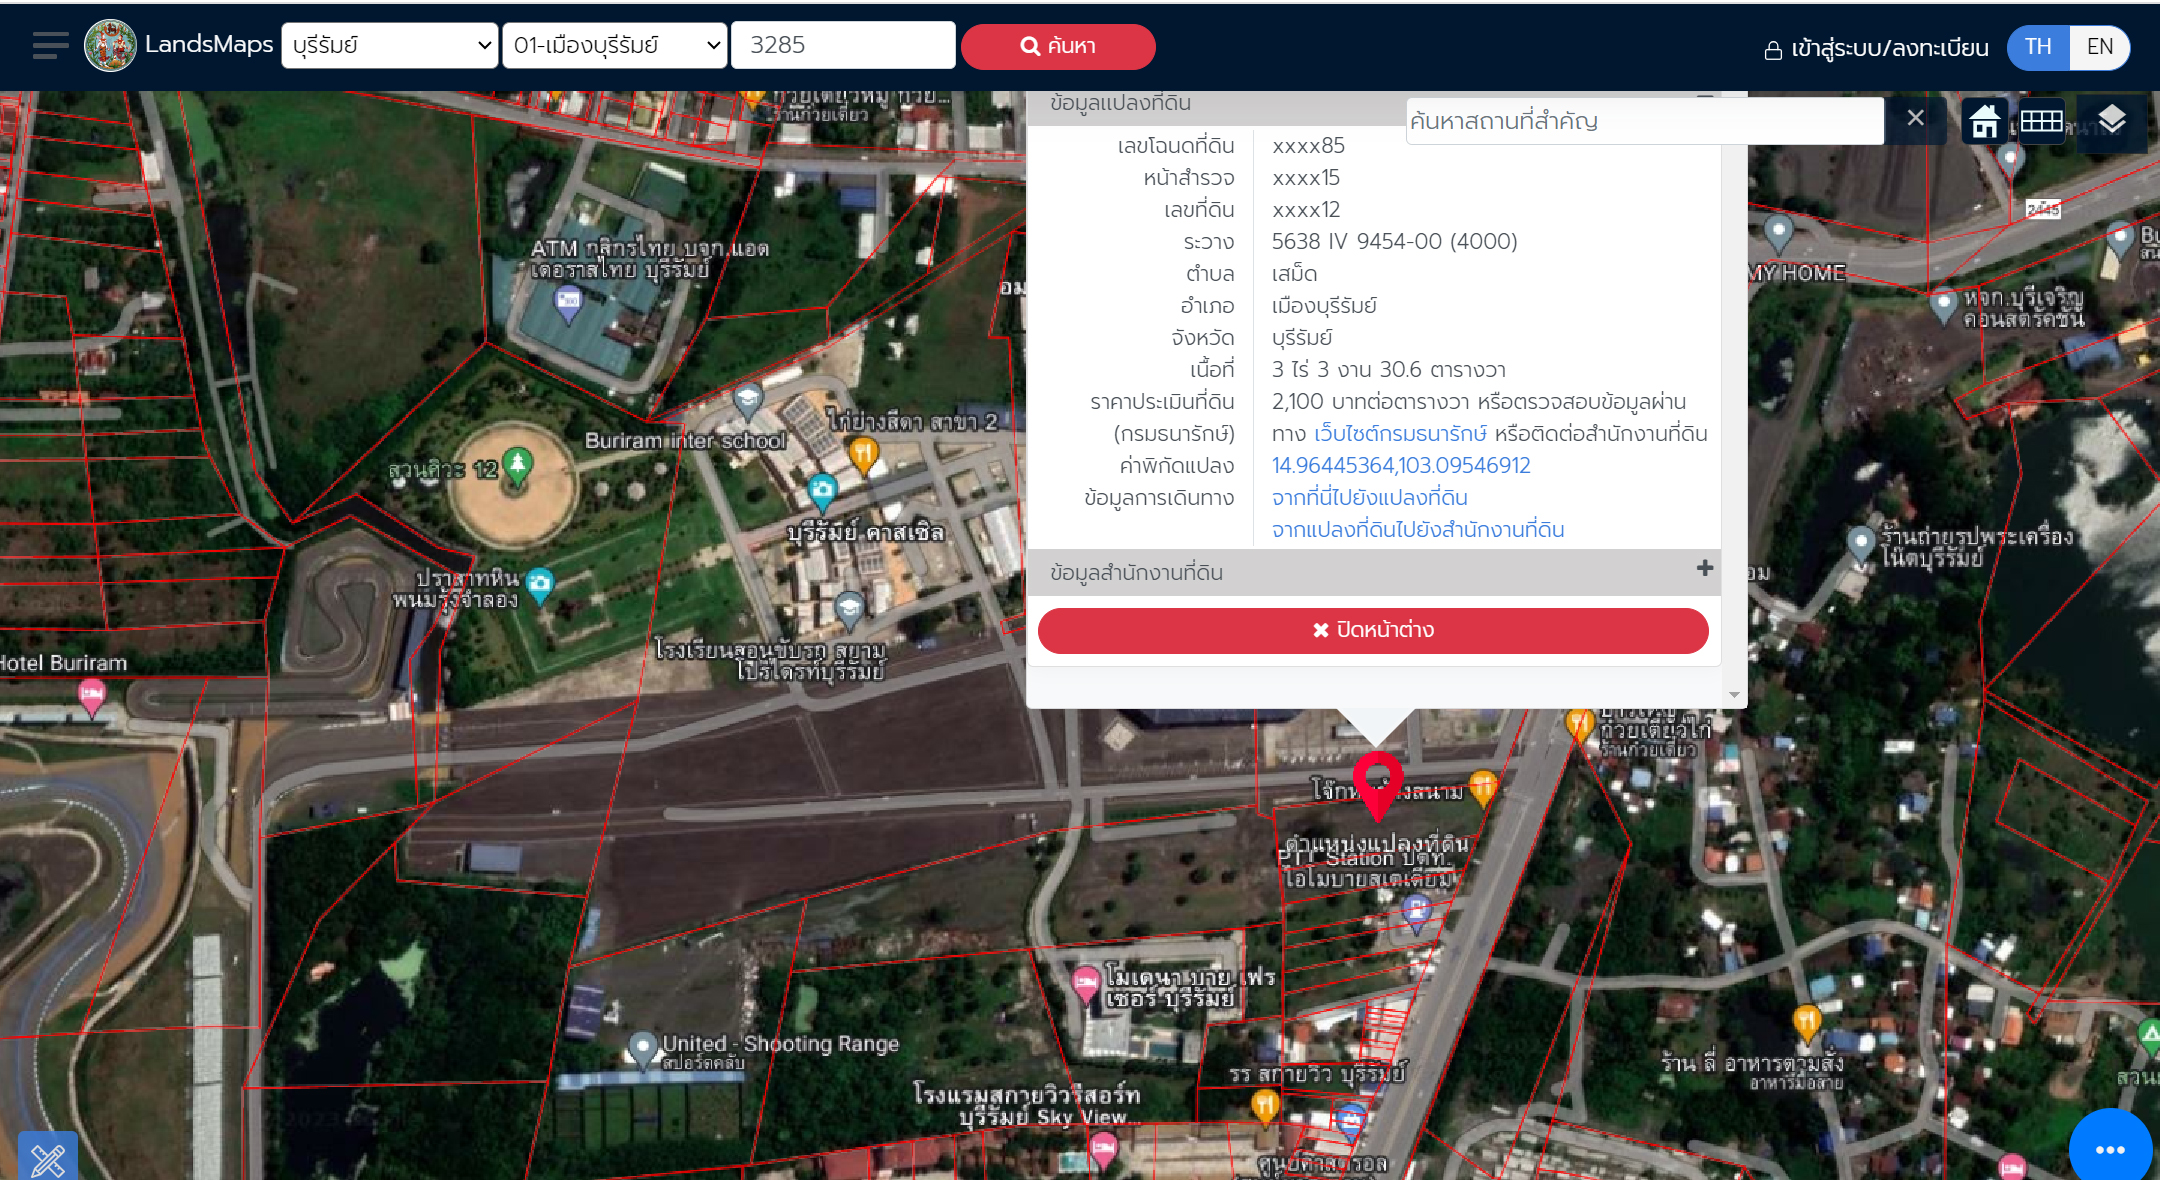
Task: Switch language to TH
Action: click(x=2037, y=47)
